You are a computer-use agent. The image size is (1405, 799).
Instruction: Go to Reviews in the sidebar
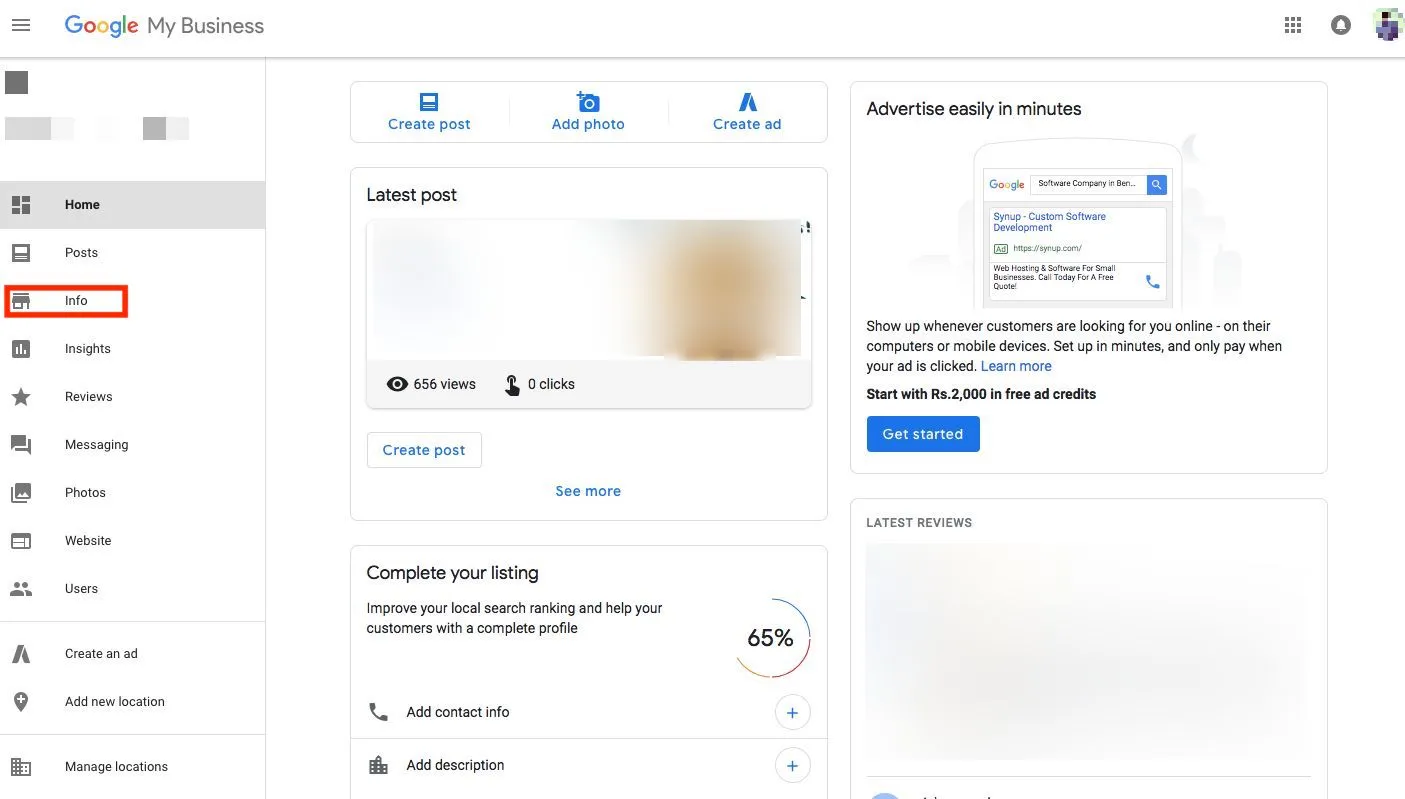[x=132, y=397]
